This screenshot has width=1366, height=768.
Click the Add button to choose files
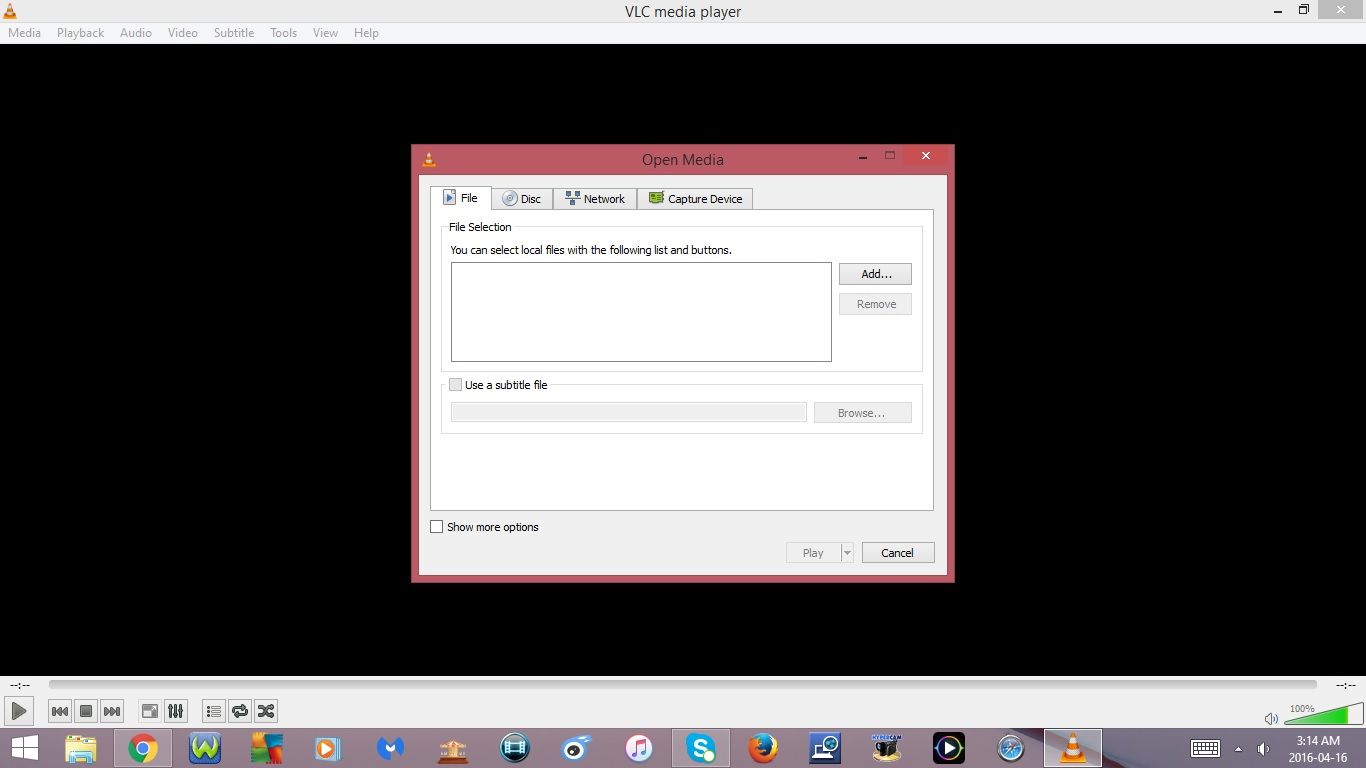pyautogui.click(x=874, y=273)
